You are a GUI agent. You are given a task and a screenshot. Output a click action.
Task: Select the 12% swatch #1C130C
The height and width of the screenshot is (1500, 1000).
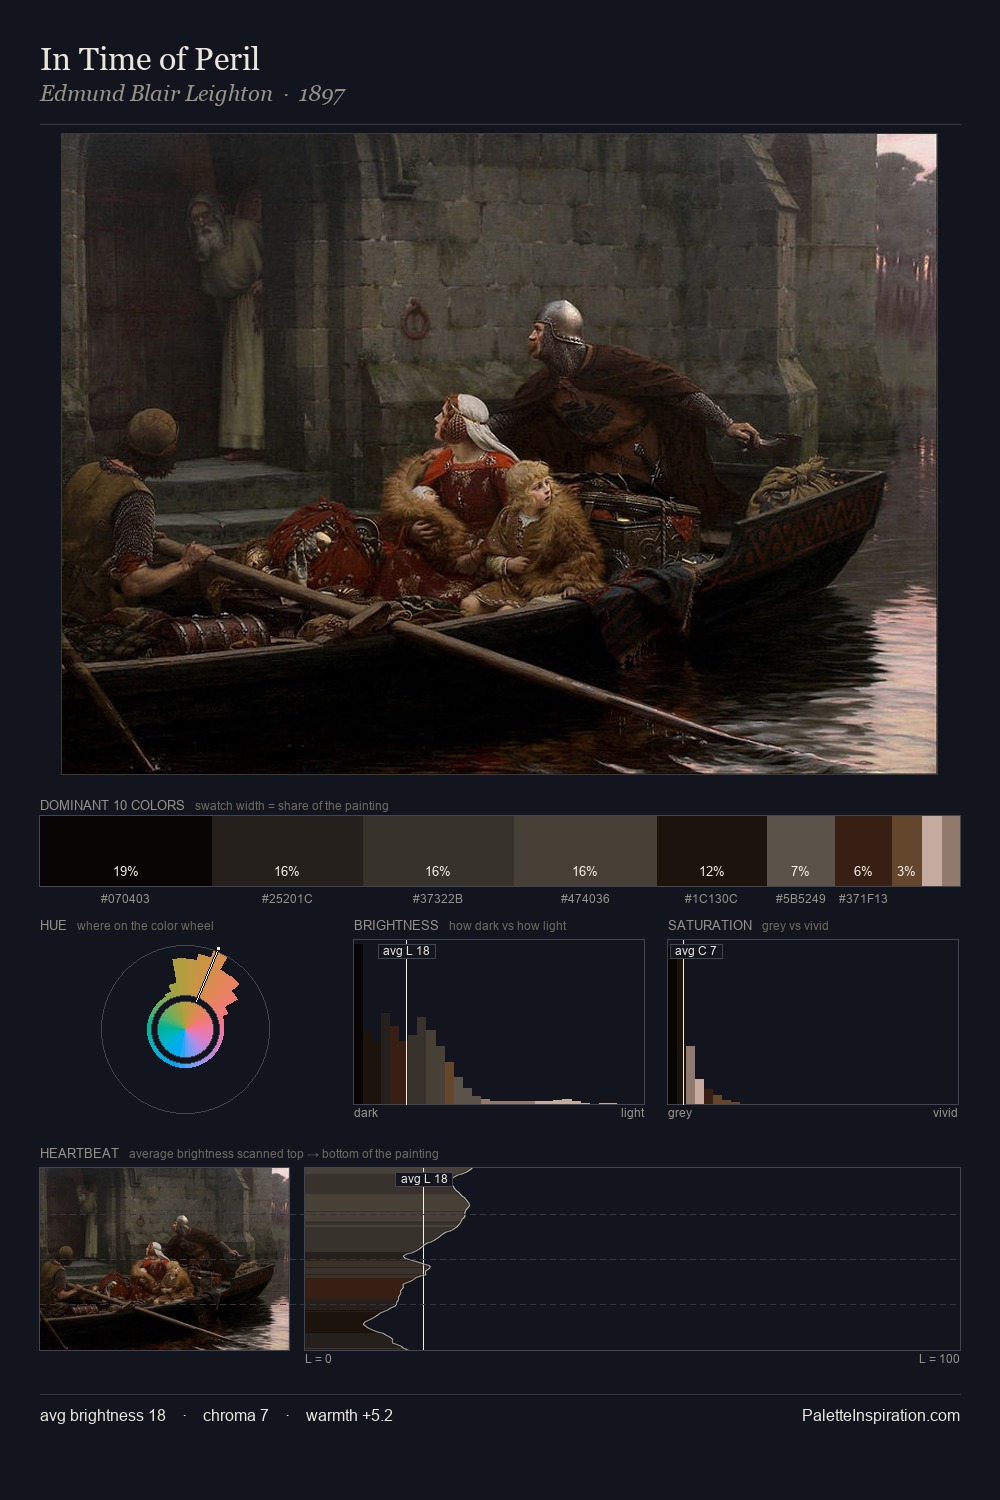click(712, 851)
